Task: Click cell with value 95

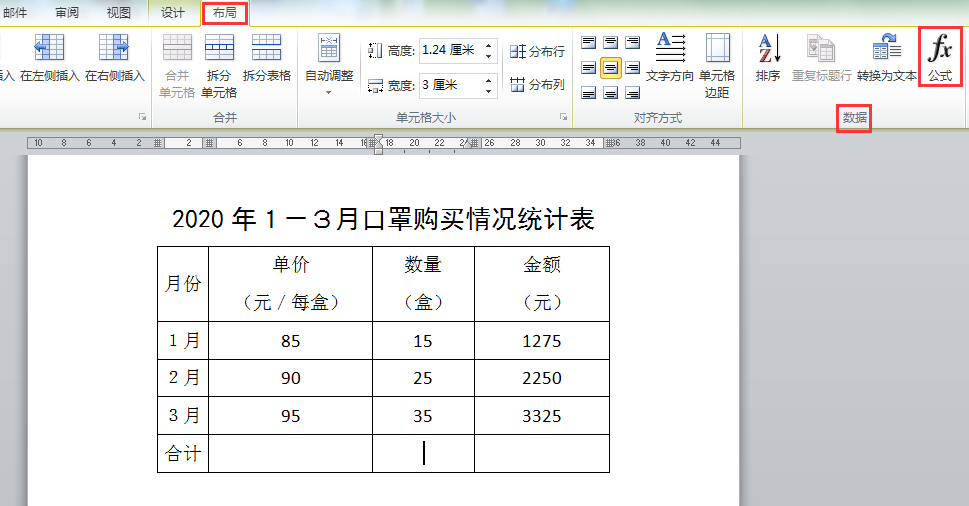Action: [290, 416]
